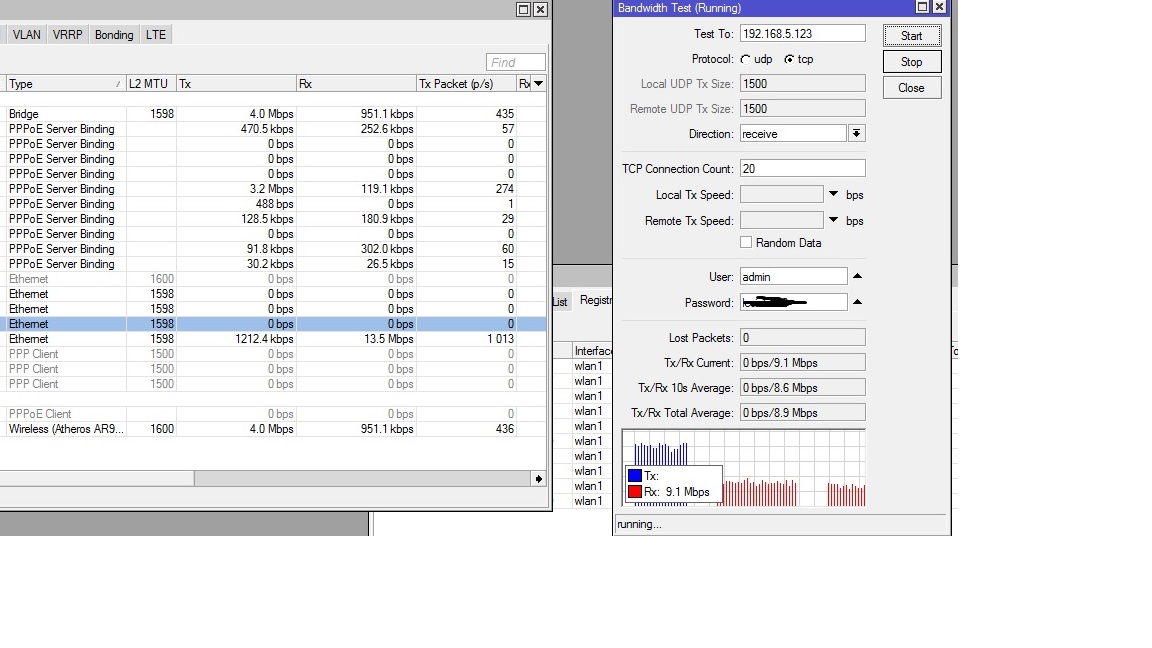Open the Registration tab in the wireless window
The width and height of the screenshot is (1152, 648).
[x=595, y=300]
